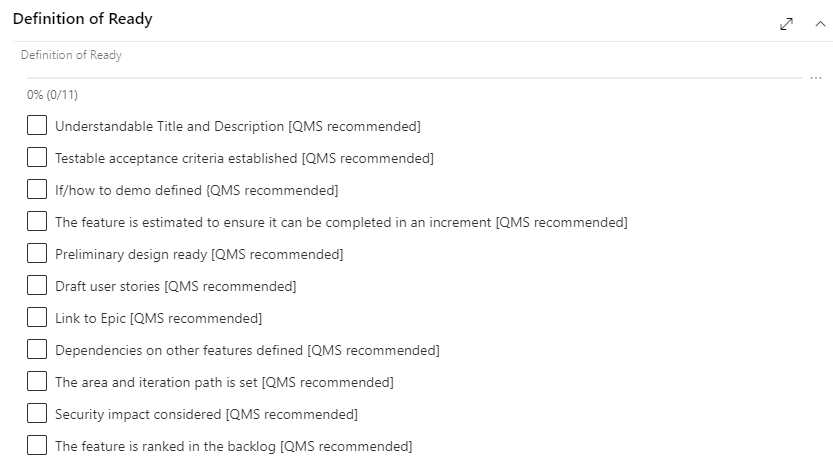Click the 0% (0/11) progress bar
Image resolution: width=833 pixels, height=463 pixels.
pos(414,78)
